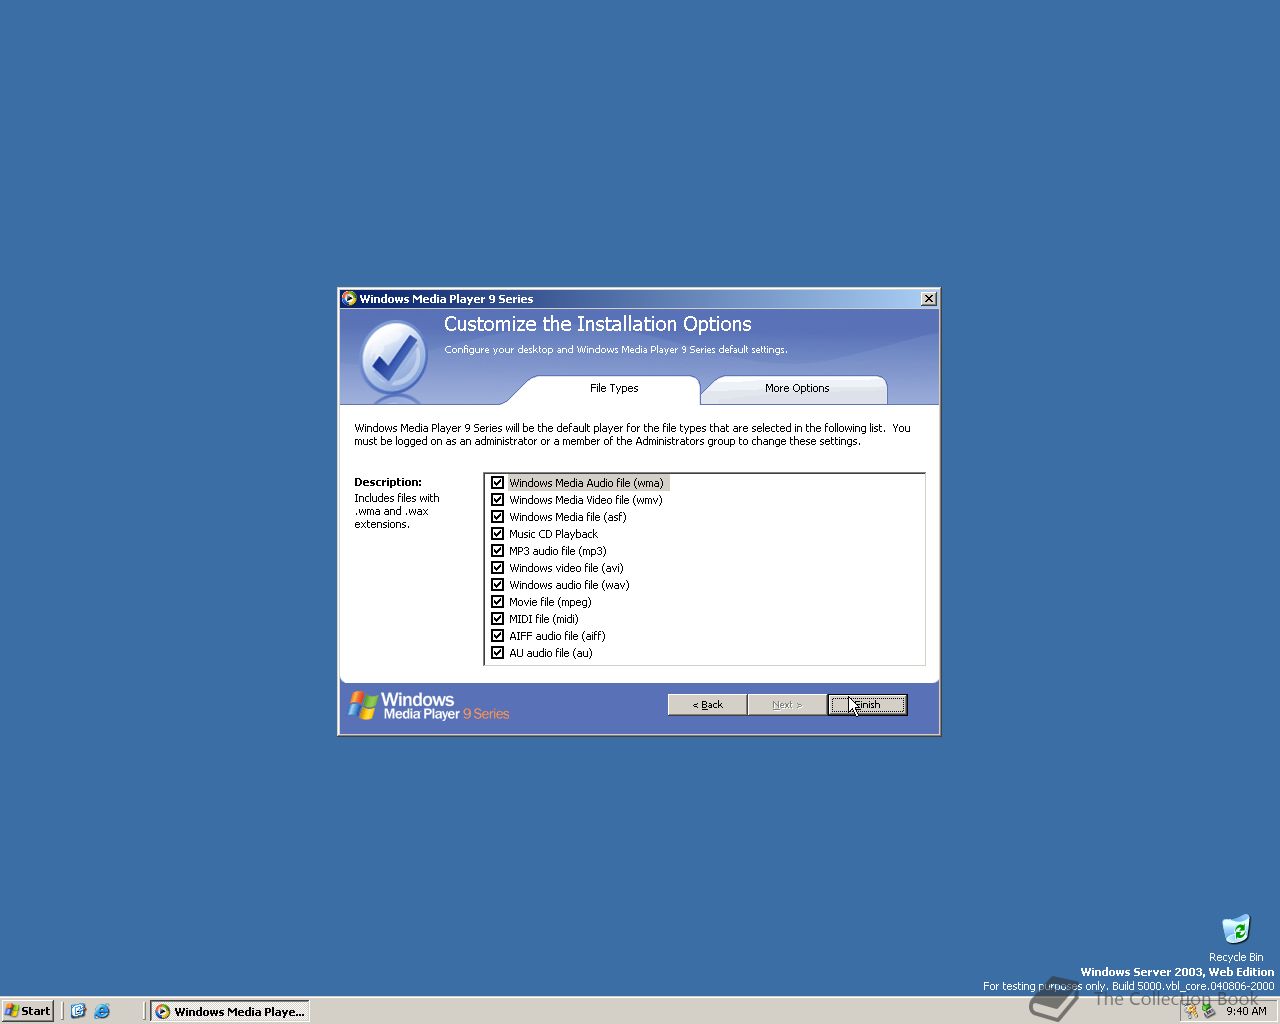Toggle MP3 audio file (mp3) checkbox
This screenshot has height=1024, width=1280.
(x=497, y=551)
